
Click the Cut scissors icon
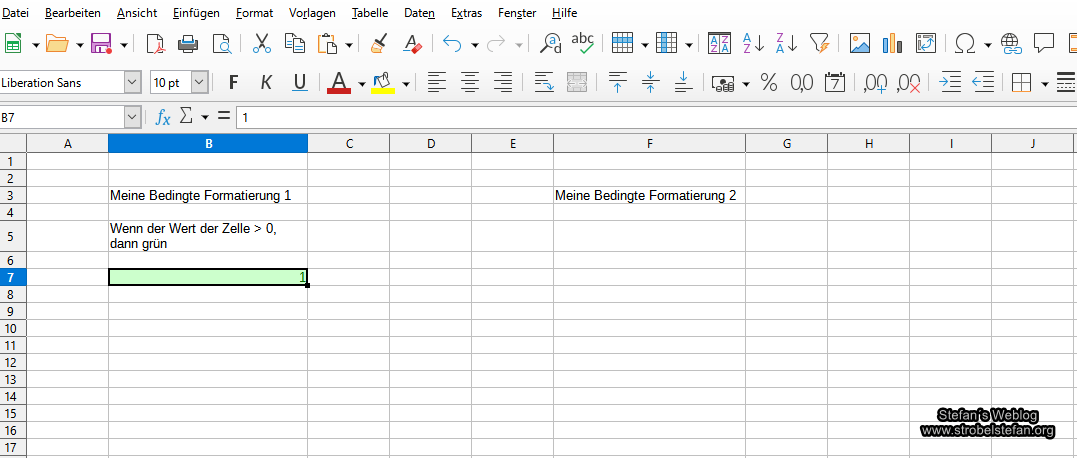(x=262, y=44)
